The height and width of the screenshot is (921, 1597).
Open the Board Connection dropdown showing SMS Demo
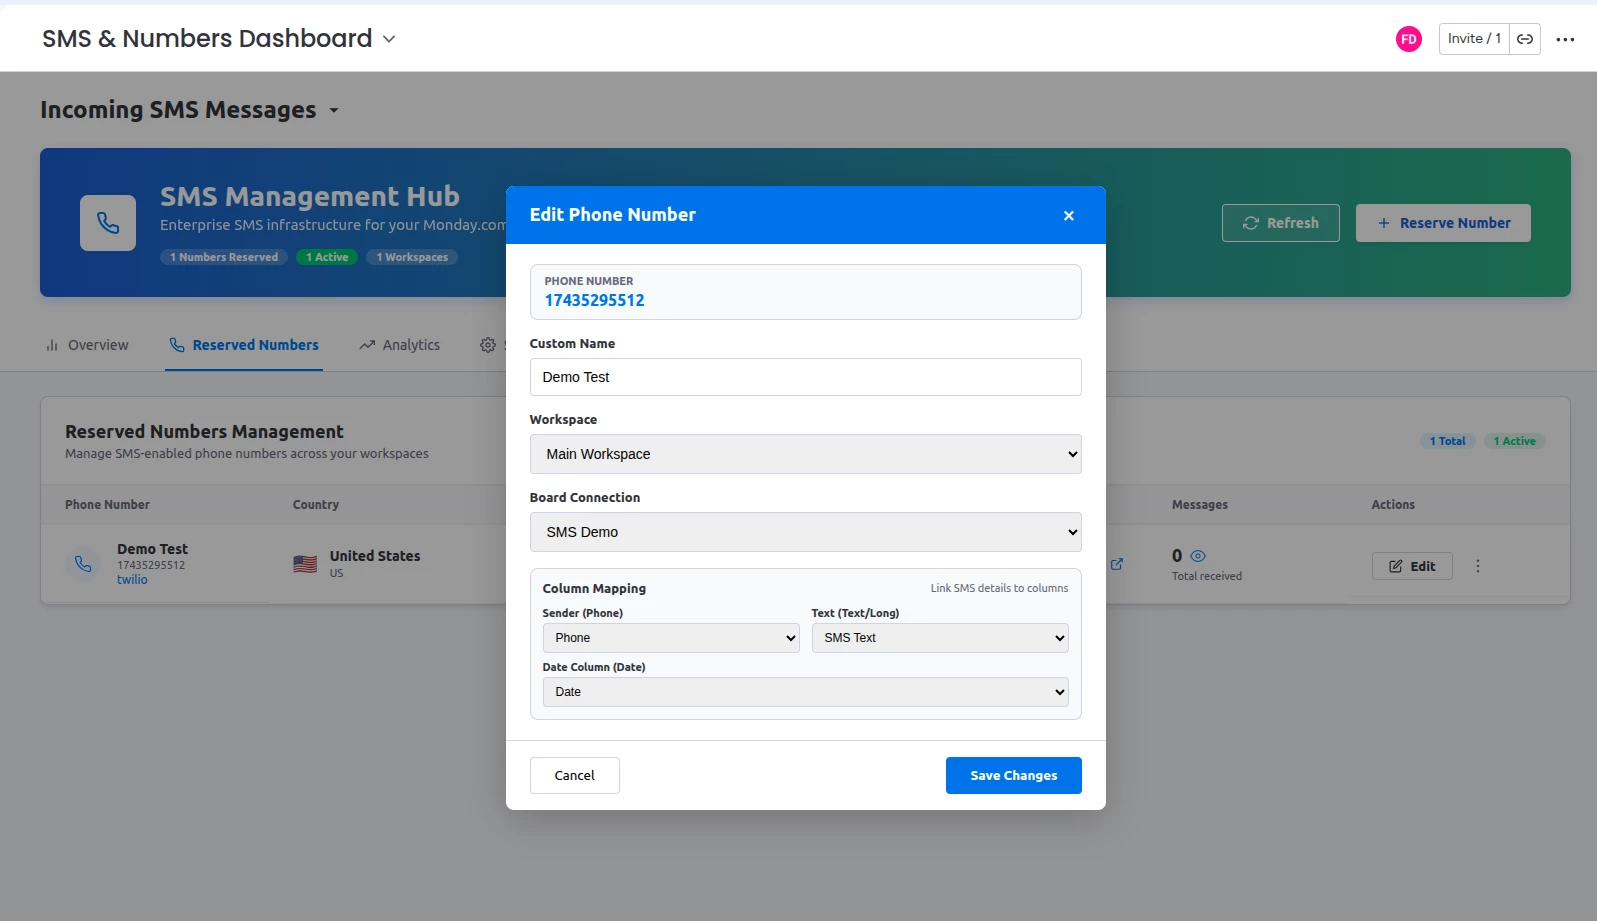805,532
